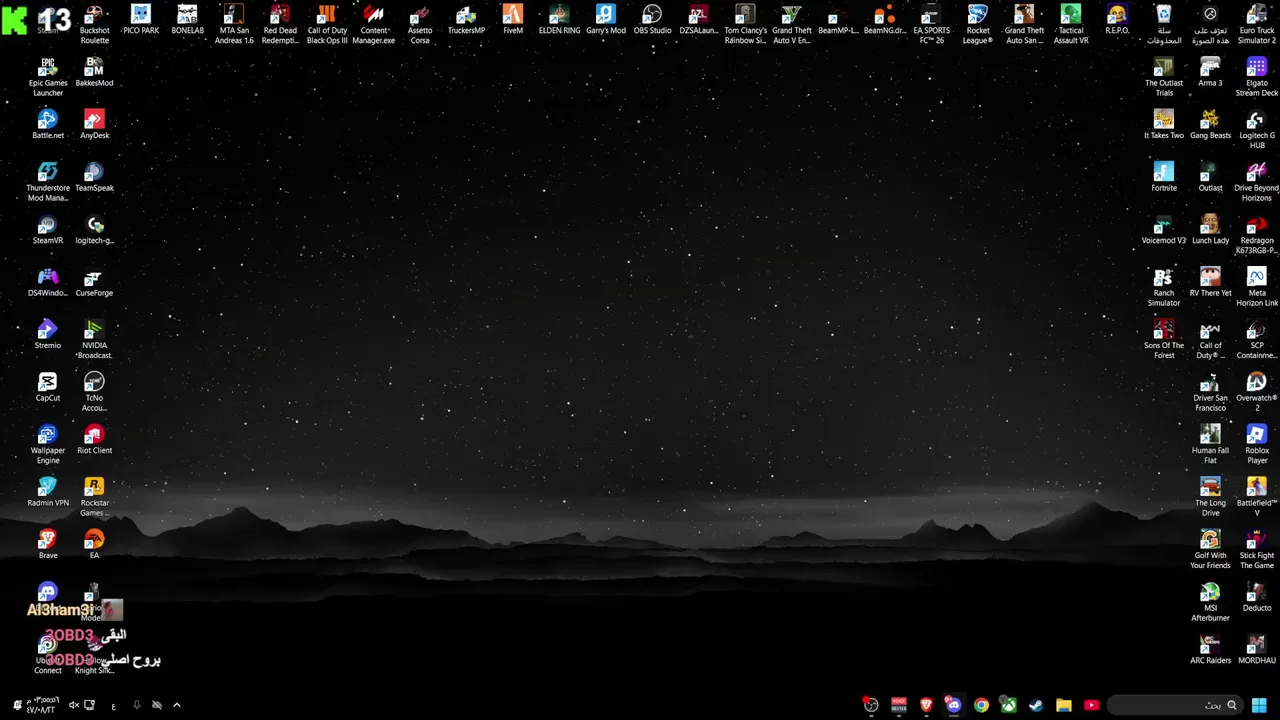Click the taskbar search box
Screen dimensions: 1280x720
1174,705
